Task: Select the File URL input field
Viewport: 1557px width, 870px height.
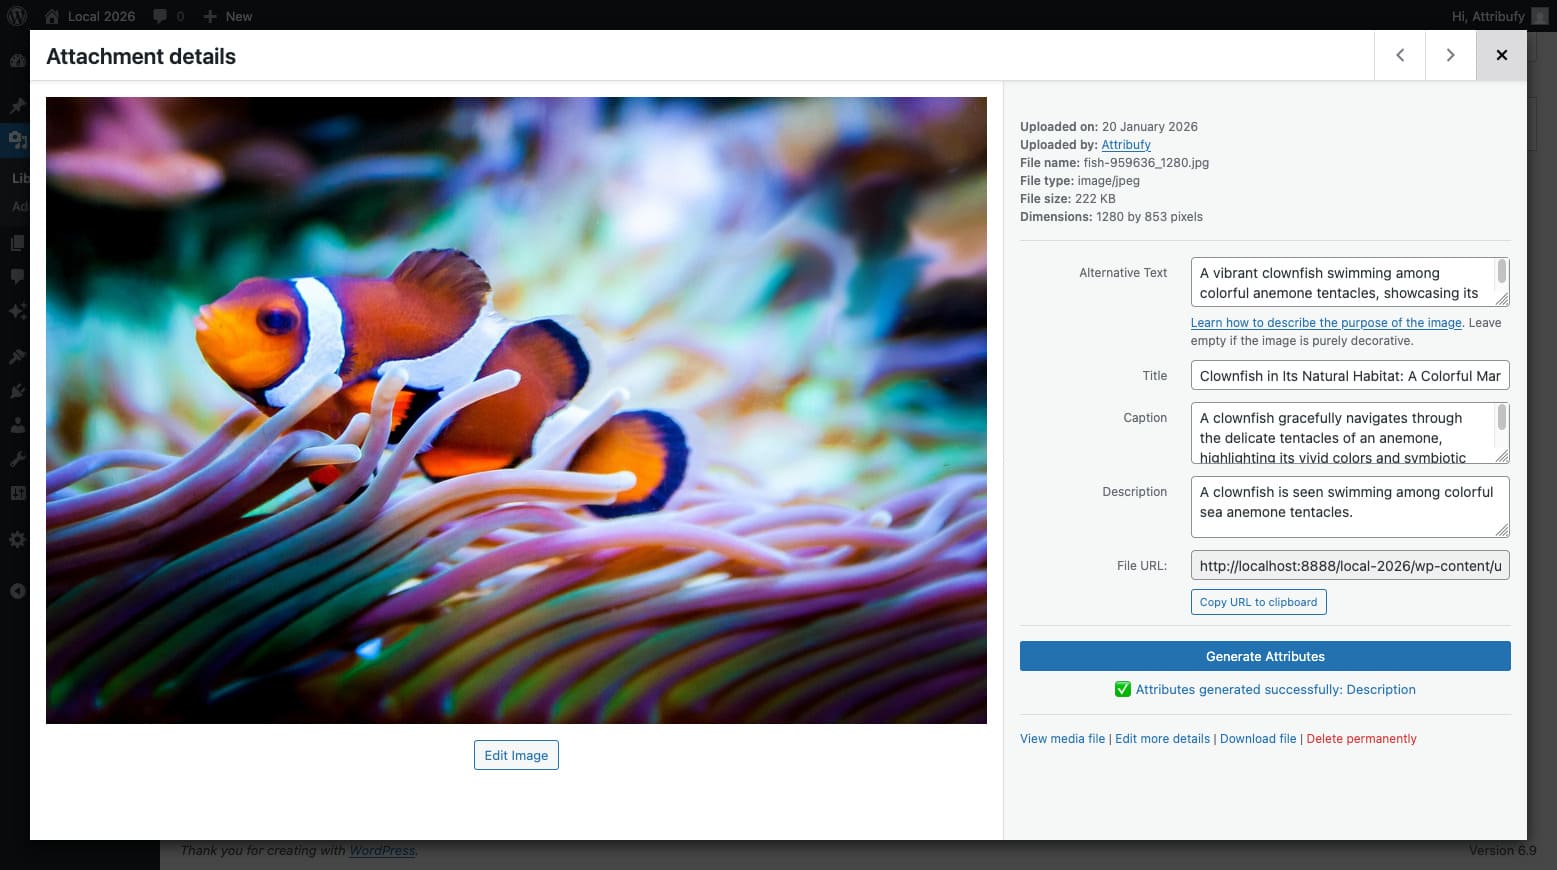Action: 1348,565
